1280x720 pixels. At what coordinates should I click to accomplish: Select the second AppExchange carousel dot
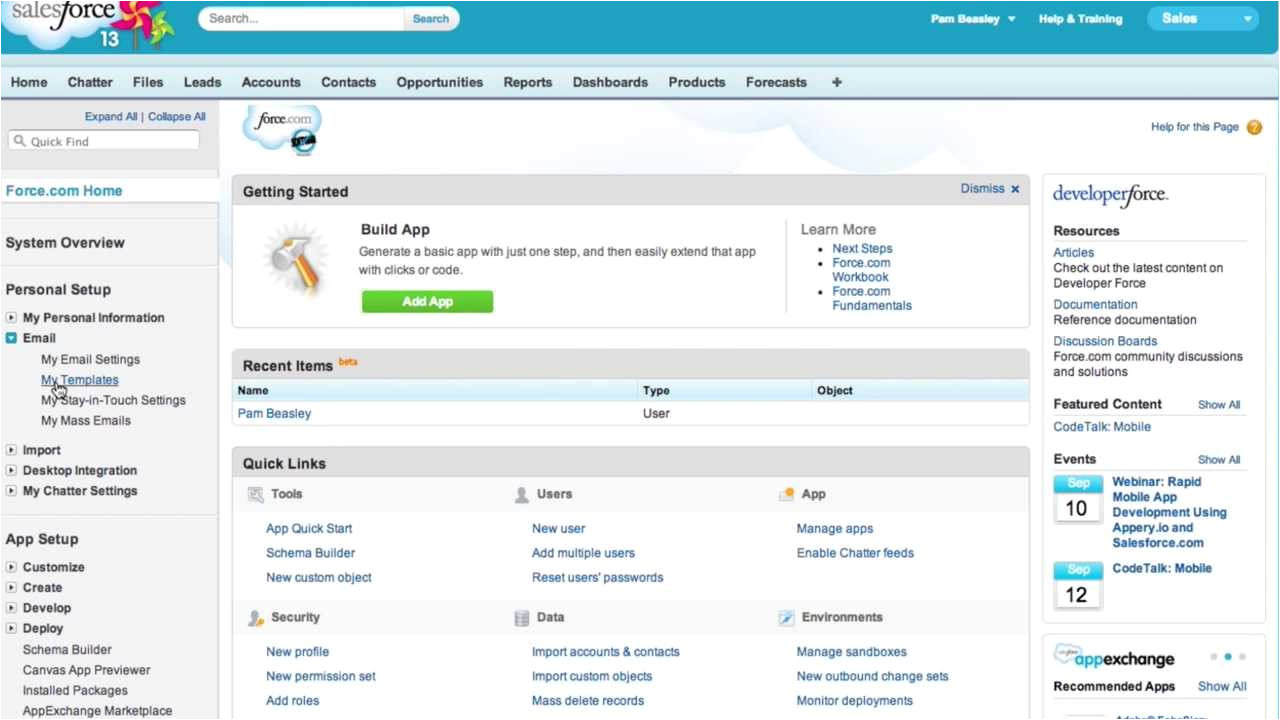pyautogui.click(x=1228, y=657)
